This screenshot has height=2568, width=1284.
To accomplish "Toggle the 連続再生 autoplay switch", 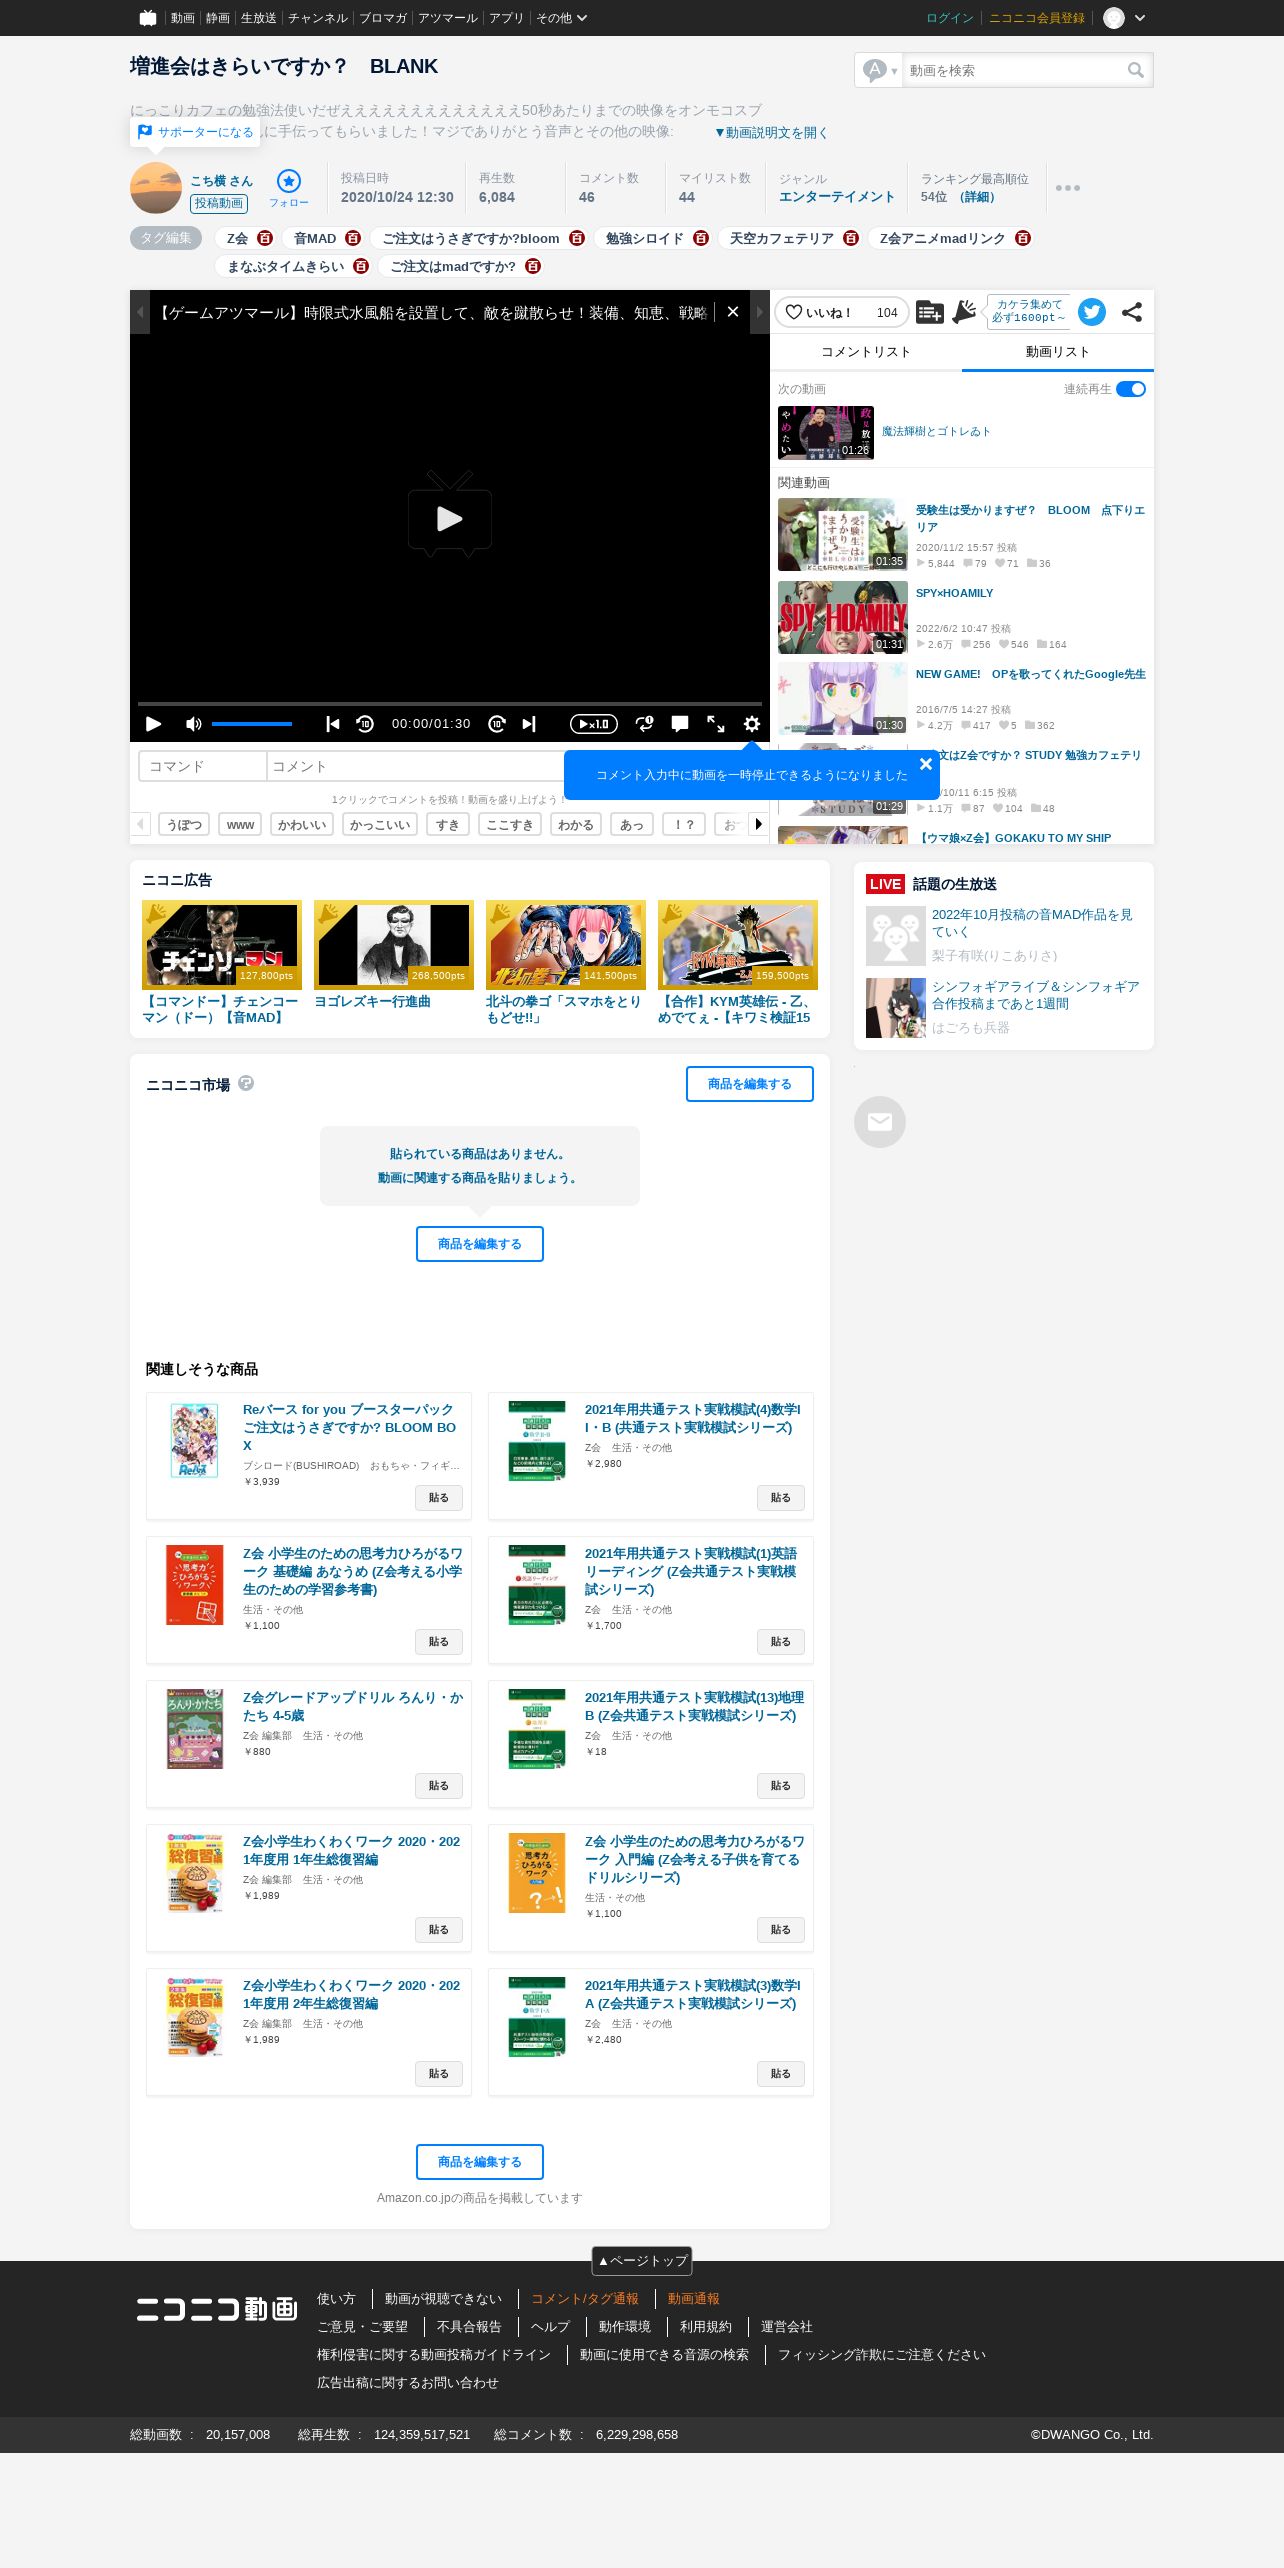I will click(1131, 389).
